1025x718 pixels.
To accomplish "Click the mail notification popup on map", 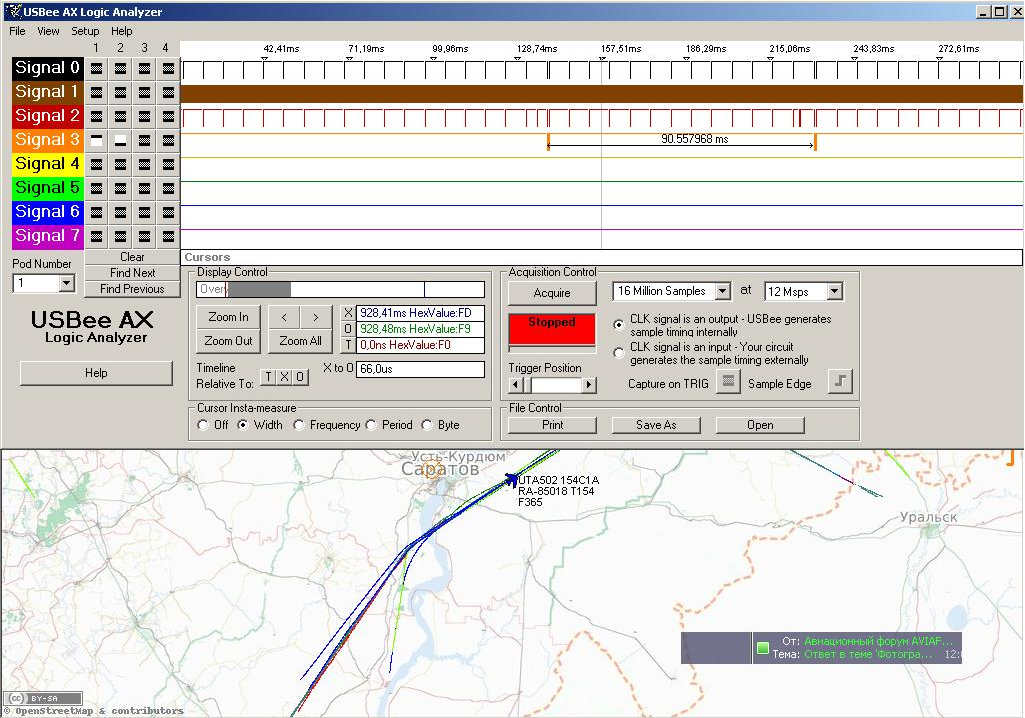I will tap(821, 648).
